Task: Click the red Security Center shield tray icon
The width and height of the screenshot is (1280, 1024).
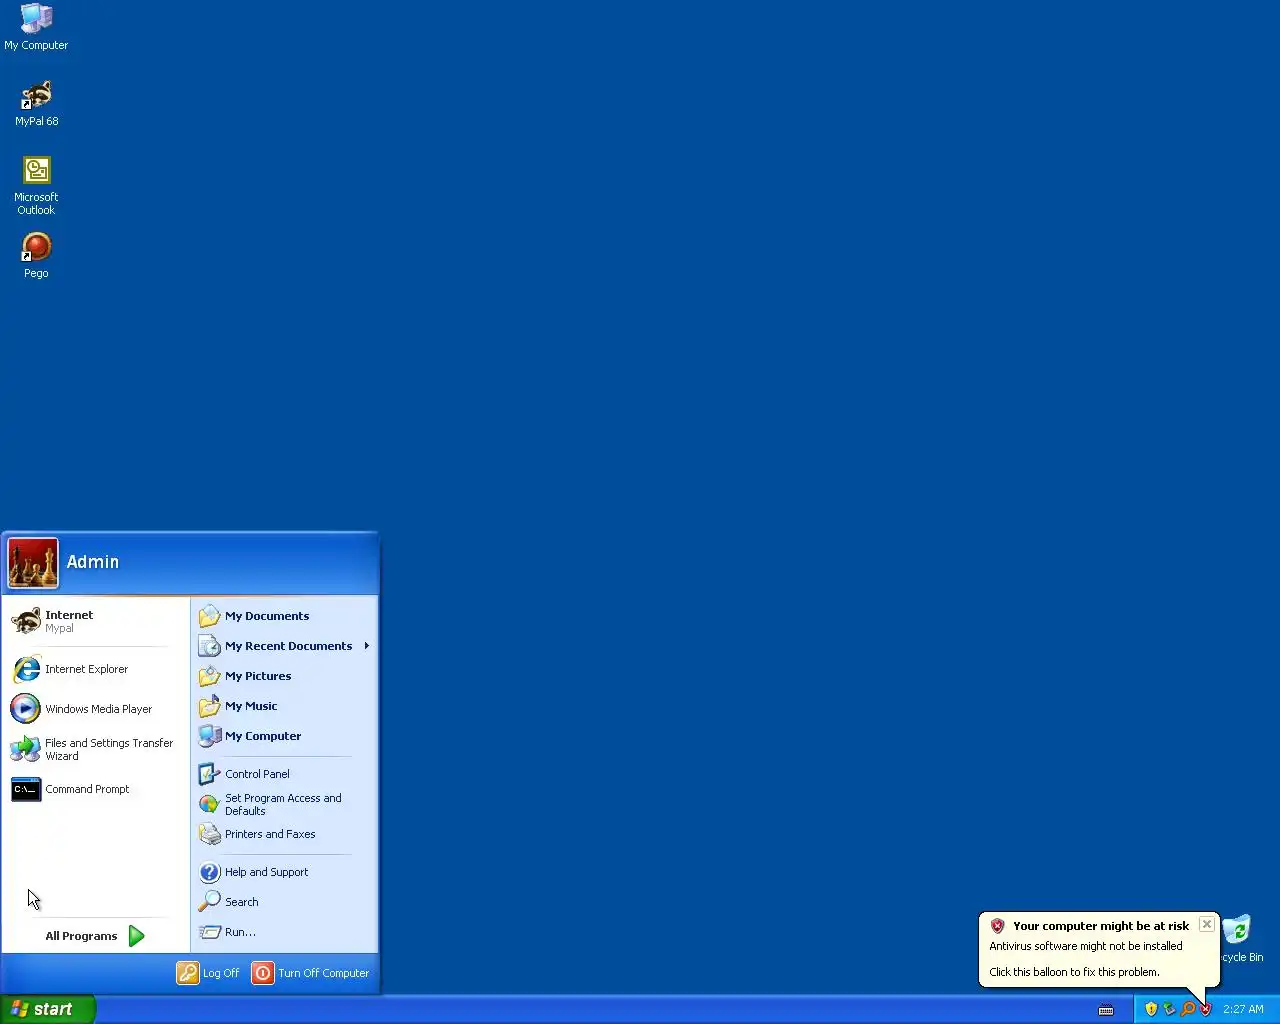Action: coord(1205,1009)
